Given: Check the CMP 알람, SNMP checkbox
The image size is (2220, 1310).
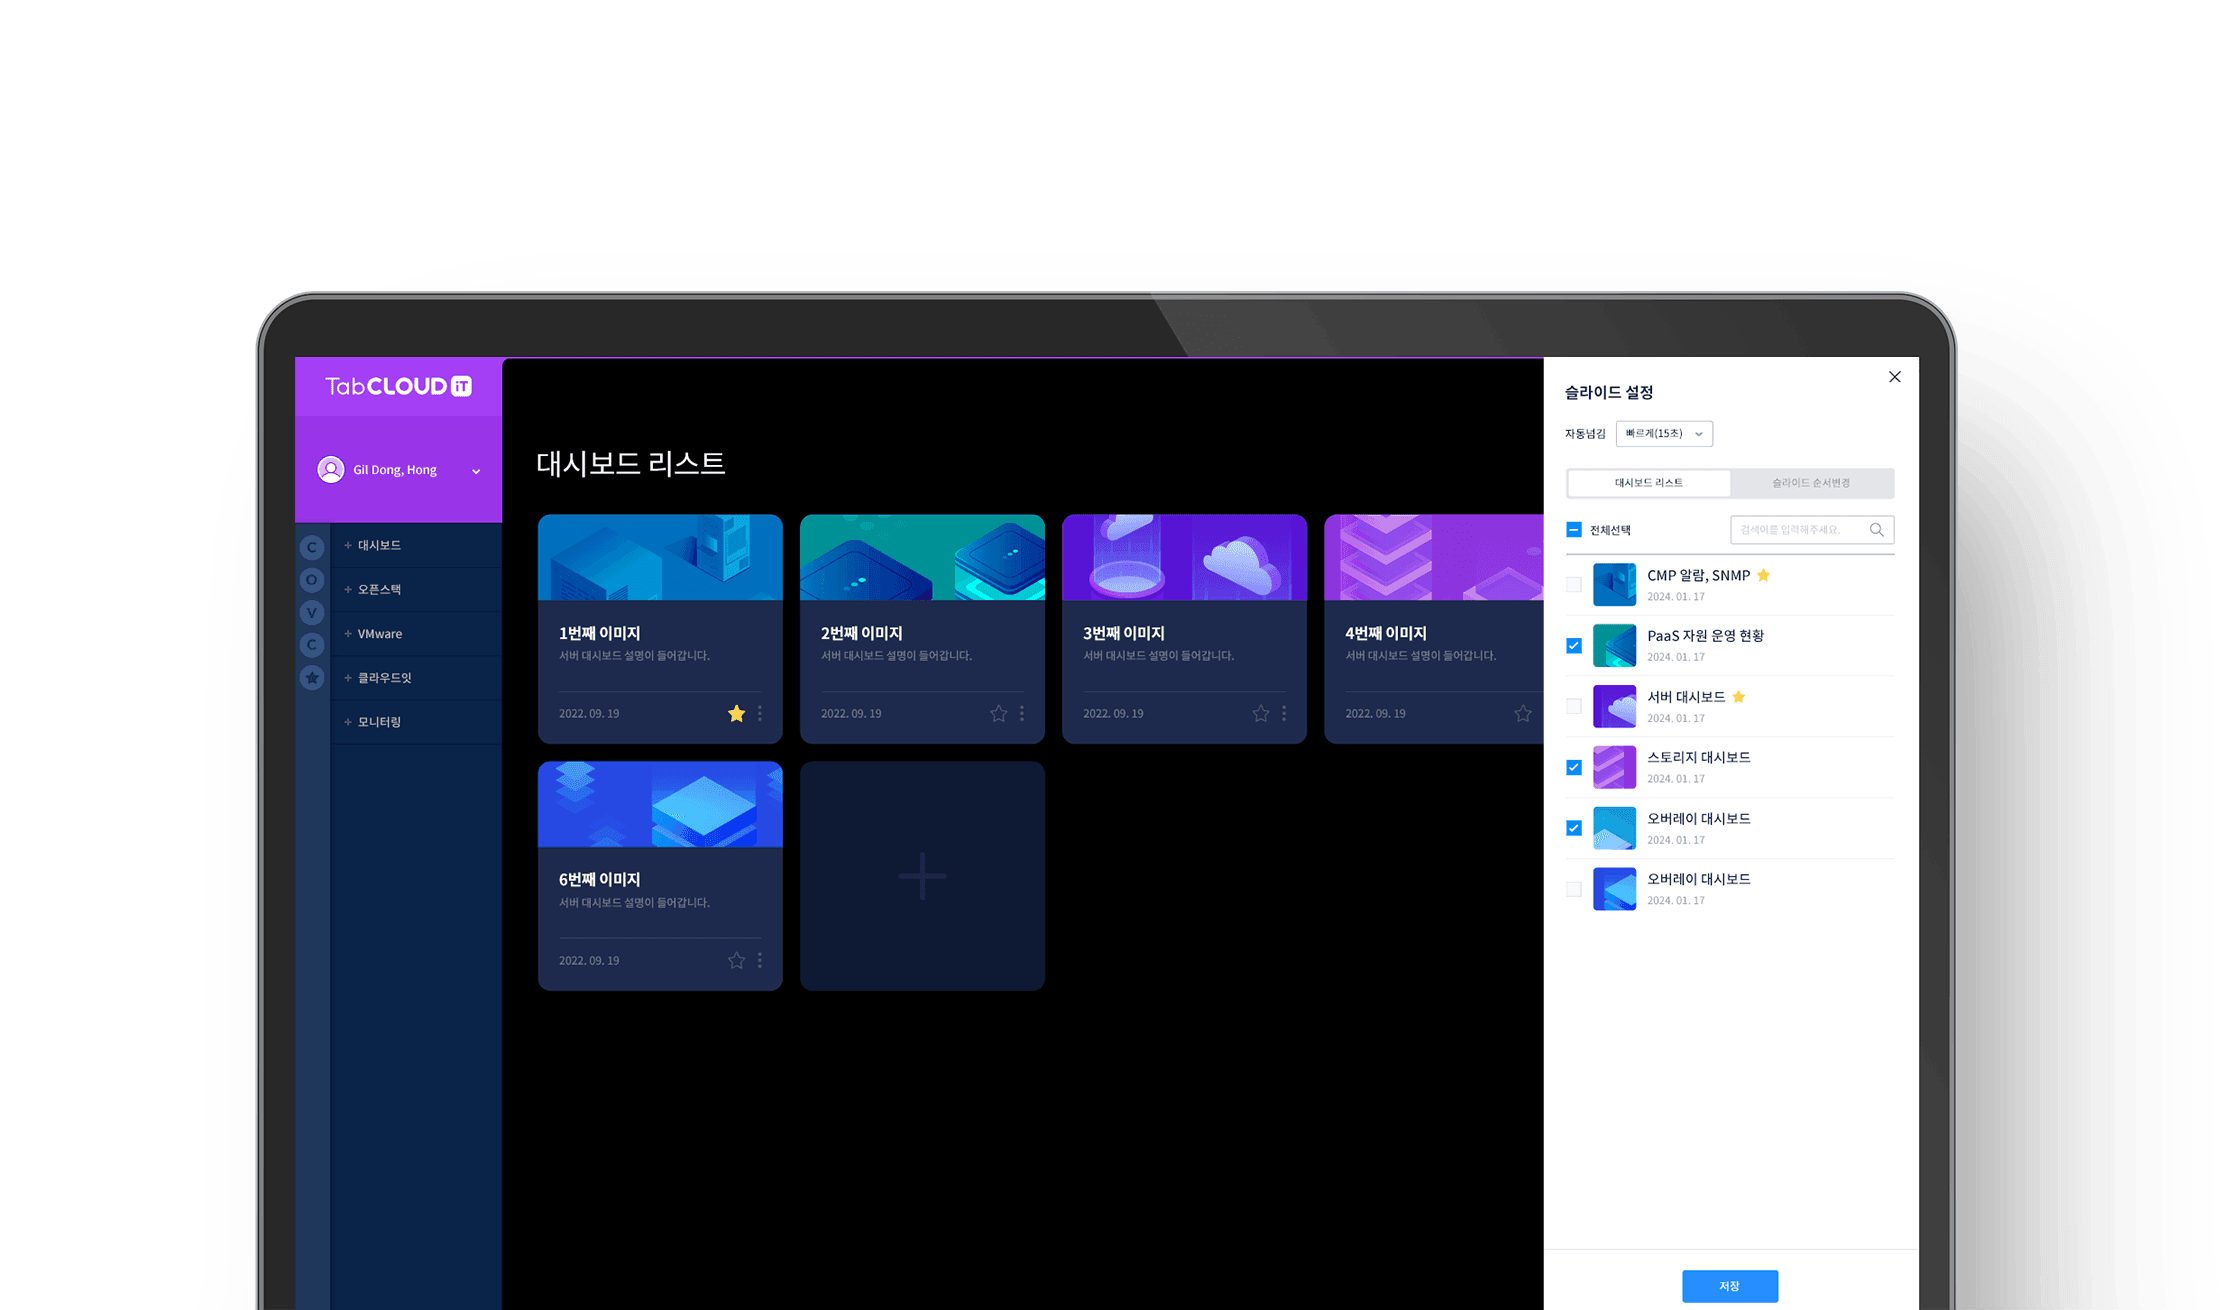Looking at the screenshot, I should point(1574,585).
